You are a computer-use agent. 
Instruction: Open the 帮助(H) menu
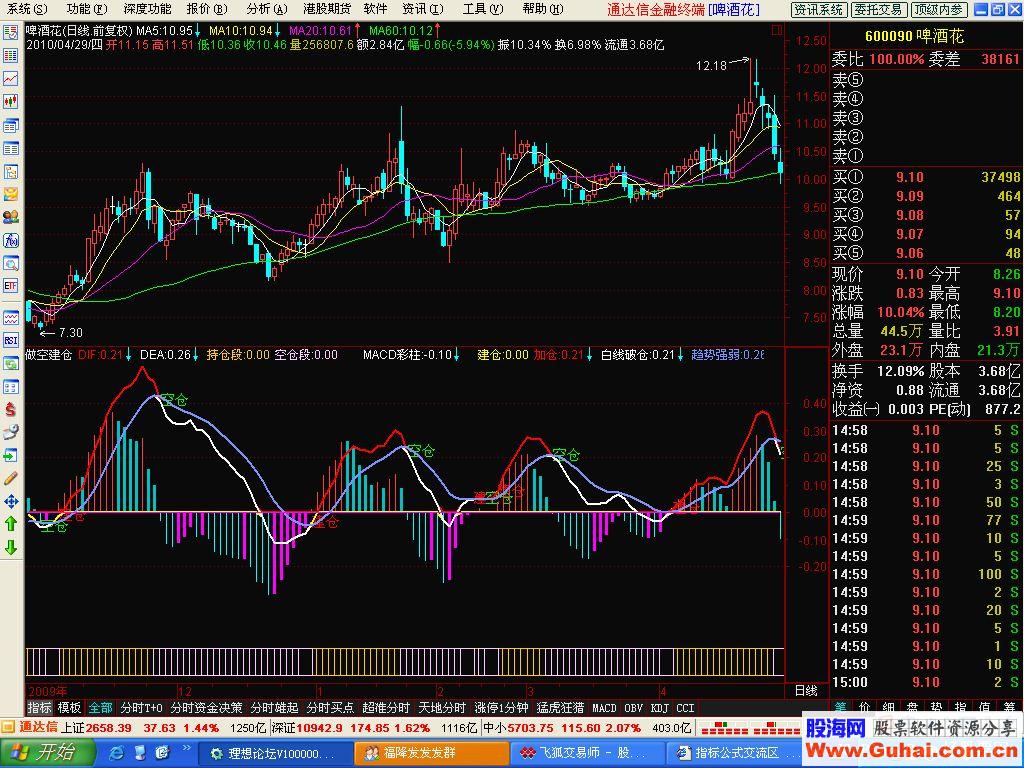[543, 9]
